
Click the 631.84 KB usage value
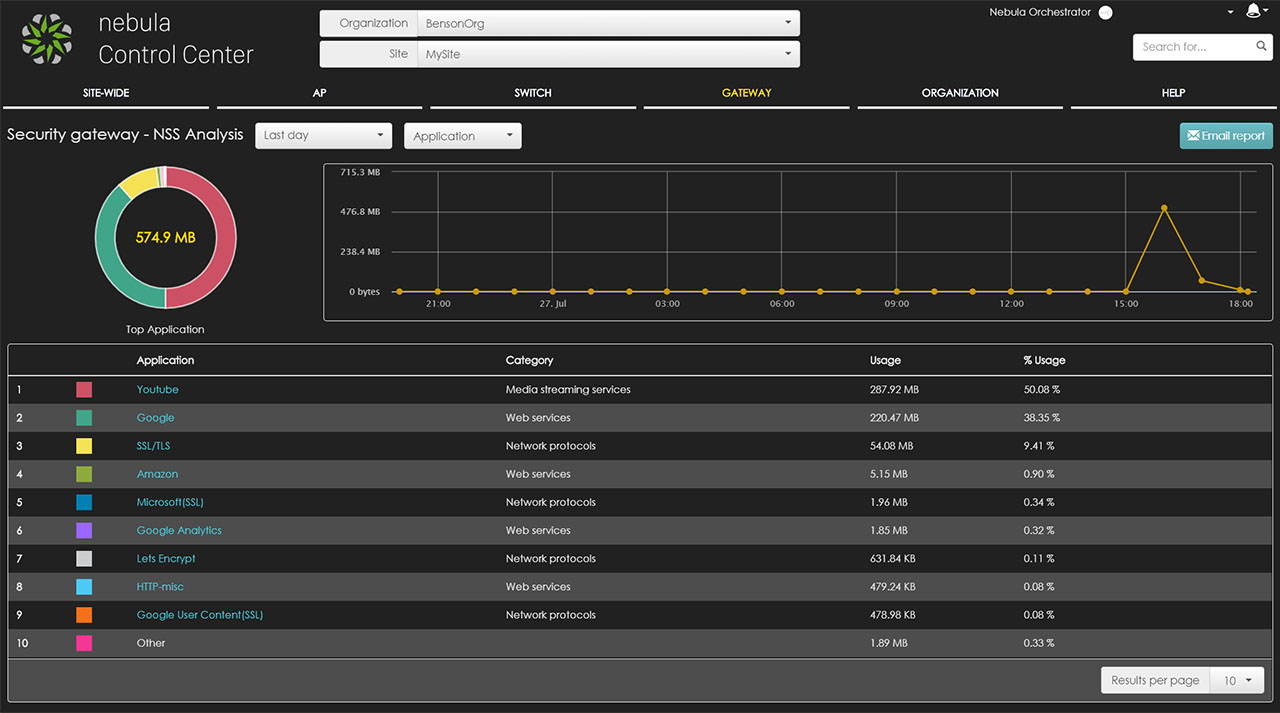coord(892,558)
